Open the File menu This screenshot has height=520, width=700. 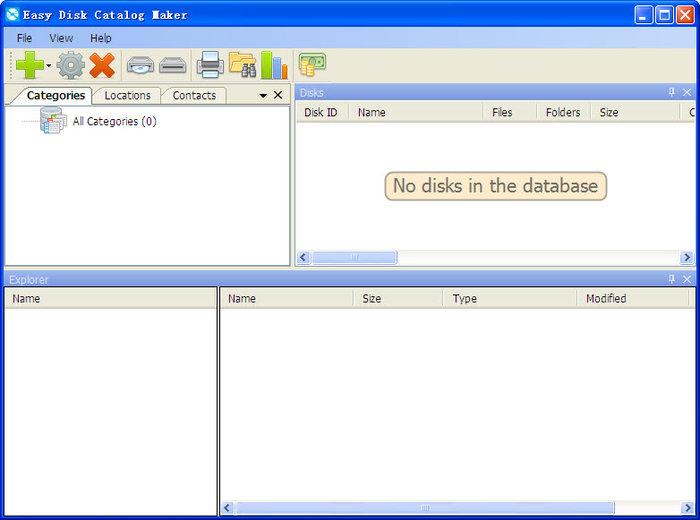[24, 38]
